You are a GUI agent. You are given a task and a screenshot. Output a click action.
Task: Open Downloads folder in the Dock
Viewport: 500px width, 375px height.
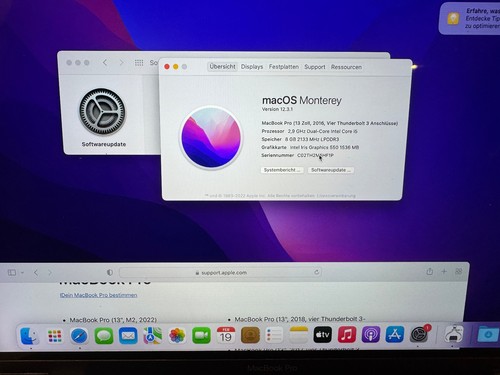tap(488, 334)
